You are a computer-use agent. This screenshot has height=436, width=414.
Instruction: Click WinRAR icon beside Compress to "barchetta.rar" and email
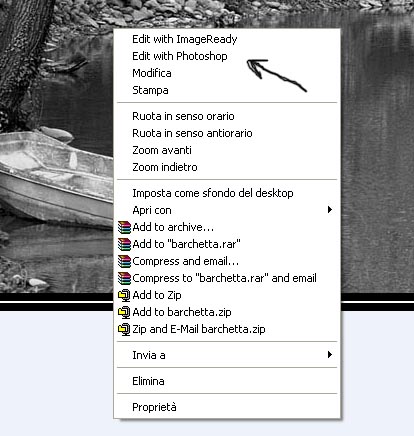pyautogui.click(x=124, y=278)
